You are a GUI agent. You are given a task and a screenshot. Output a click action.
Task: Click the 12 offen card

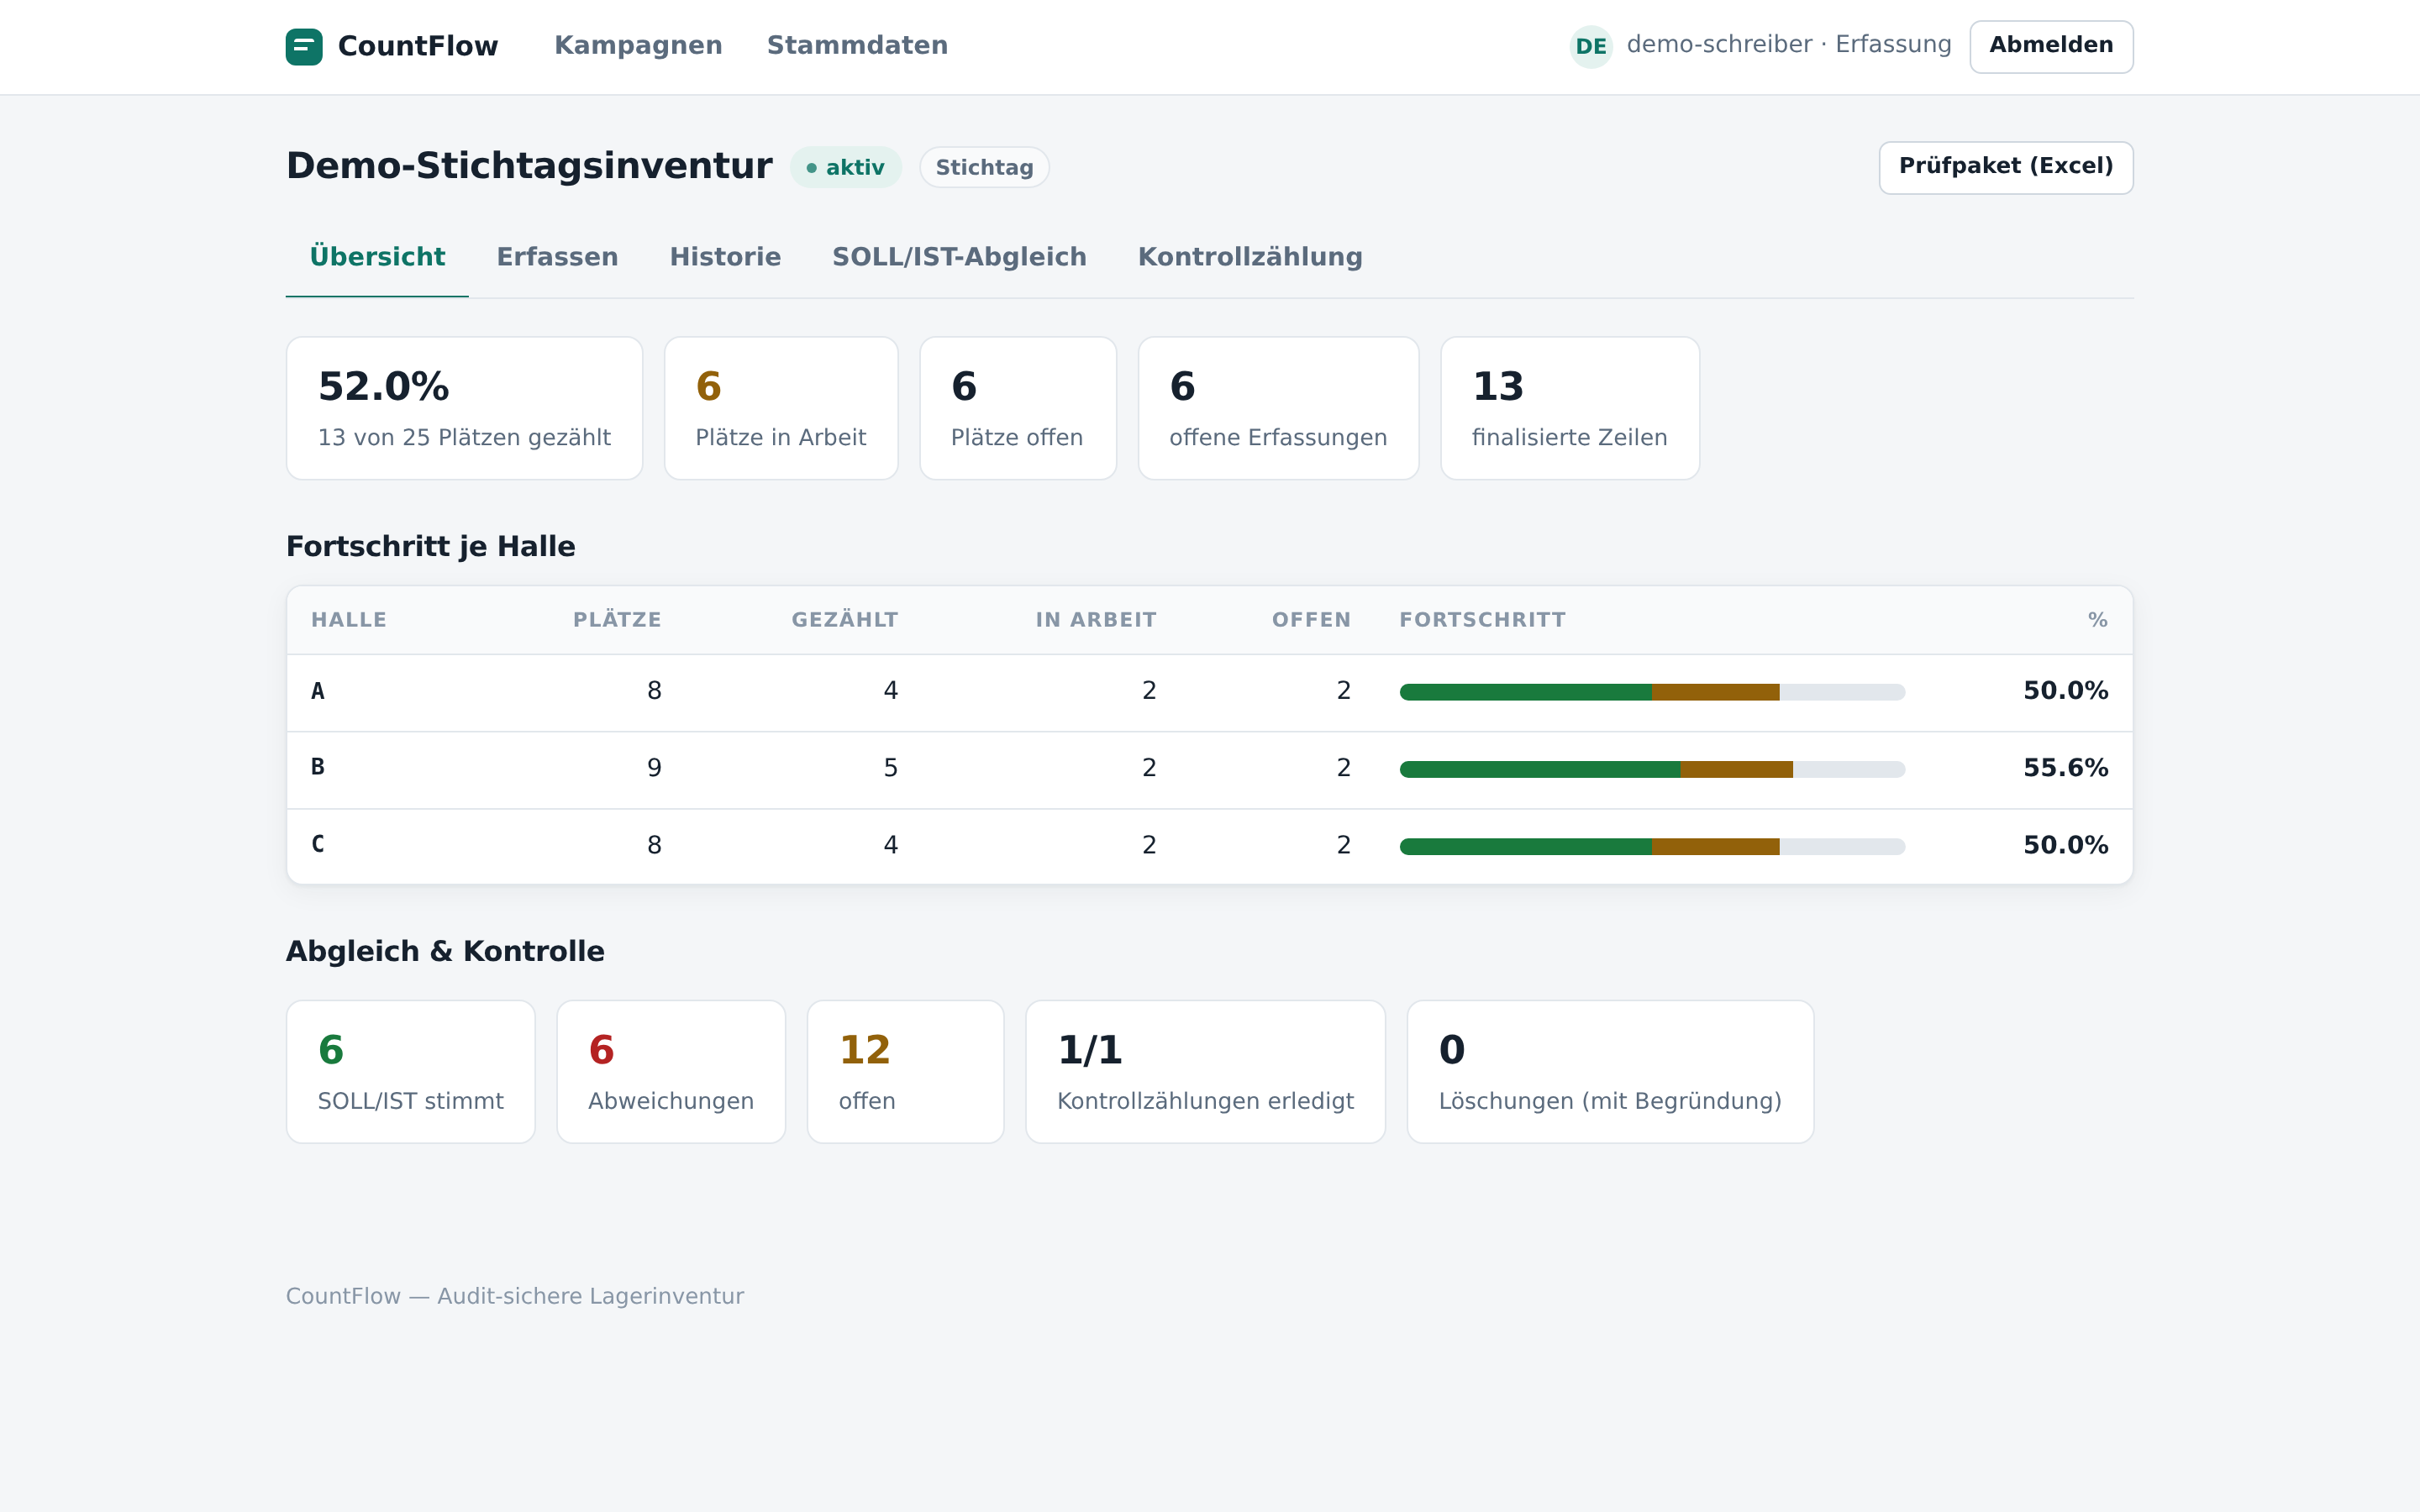905,1072
